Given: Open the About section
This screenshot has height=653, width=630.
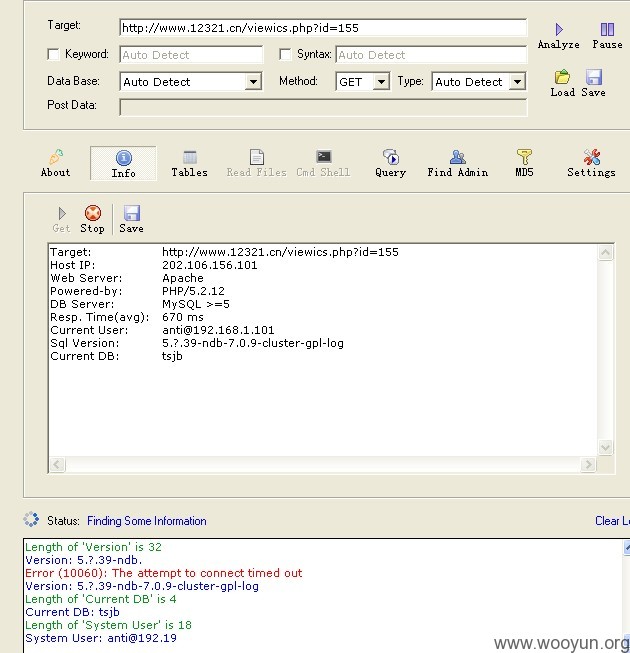Looking at the screenshot, I should 55,163.
